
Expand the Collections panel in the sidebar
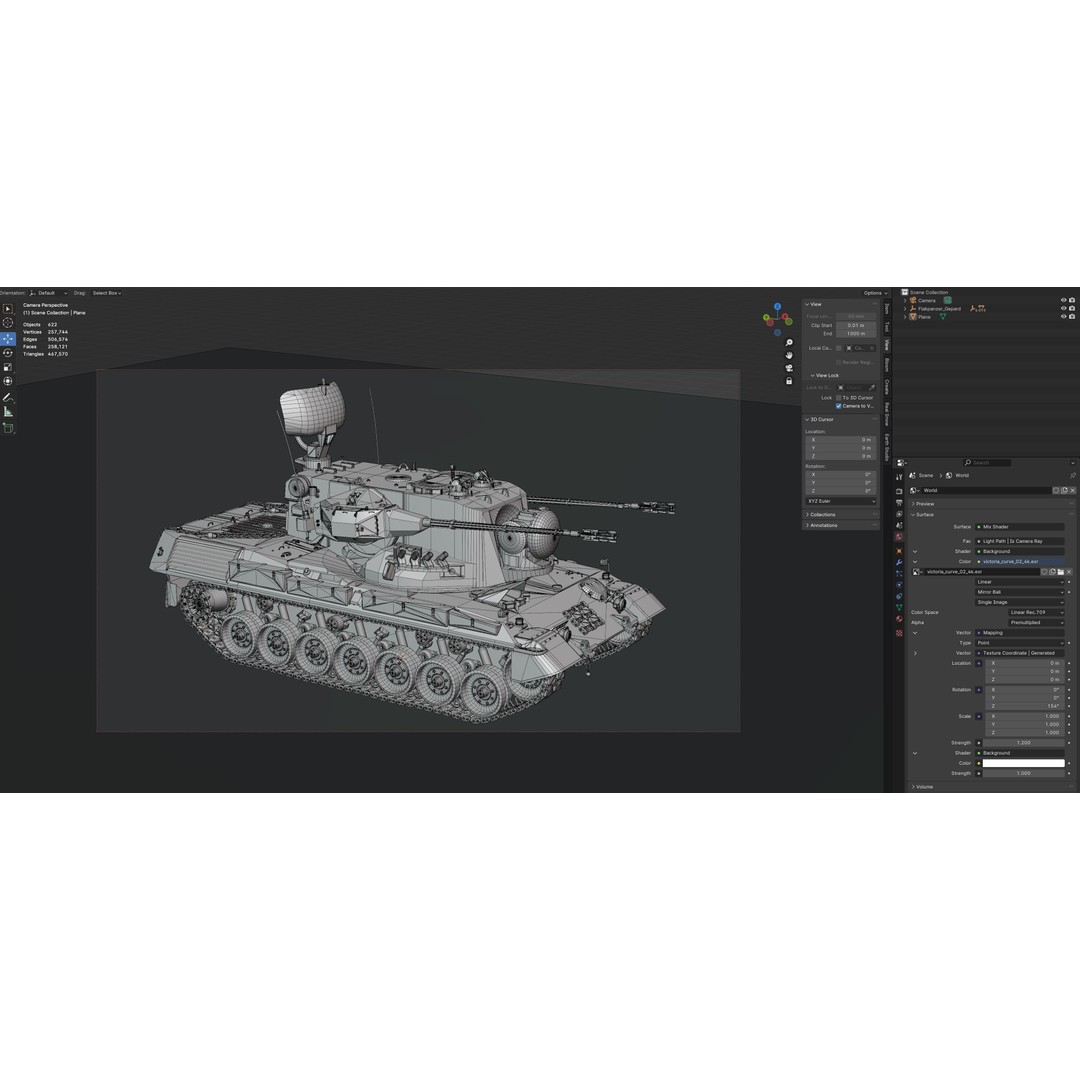click(822, 513)
